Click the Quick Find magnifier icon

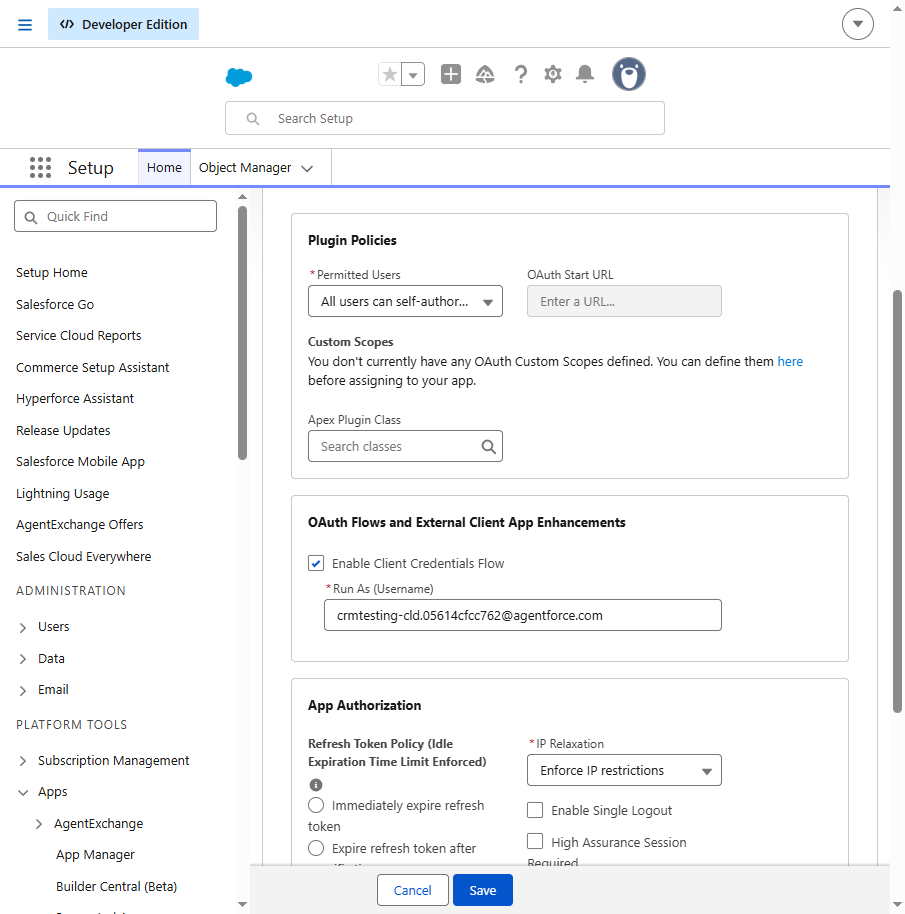pyautogui.click(x=31, y=217)
